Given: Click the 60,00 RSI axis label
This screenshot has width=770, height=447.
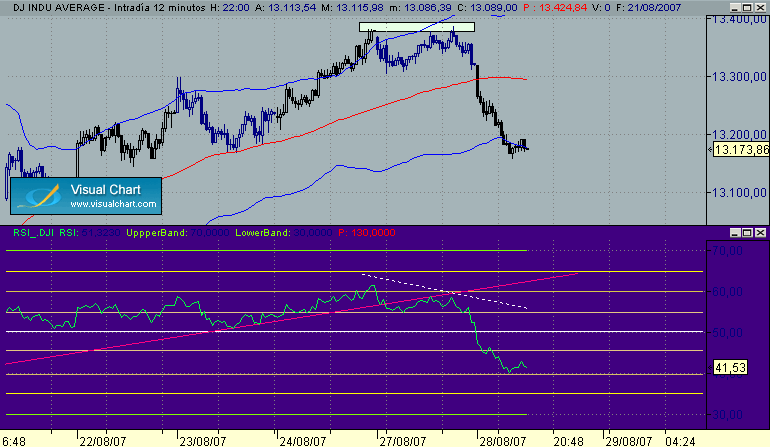Looking at the screenshot, I should 727,292.
